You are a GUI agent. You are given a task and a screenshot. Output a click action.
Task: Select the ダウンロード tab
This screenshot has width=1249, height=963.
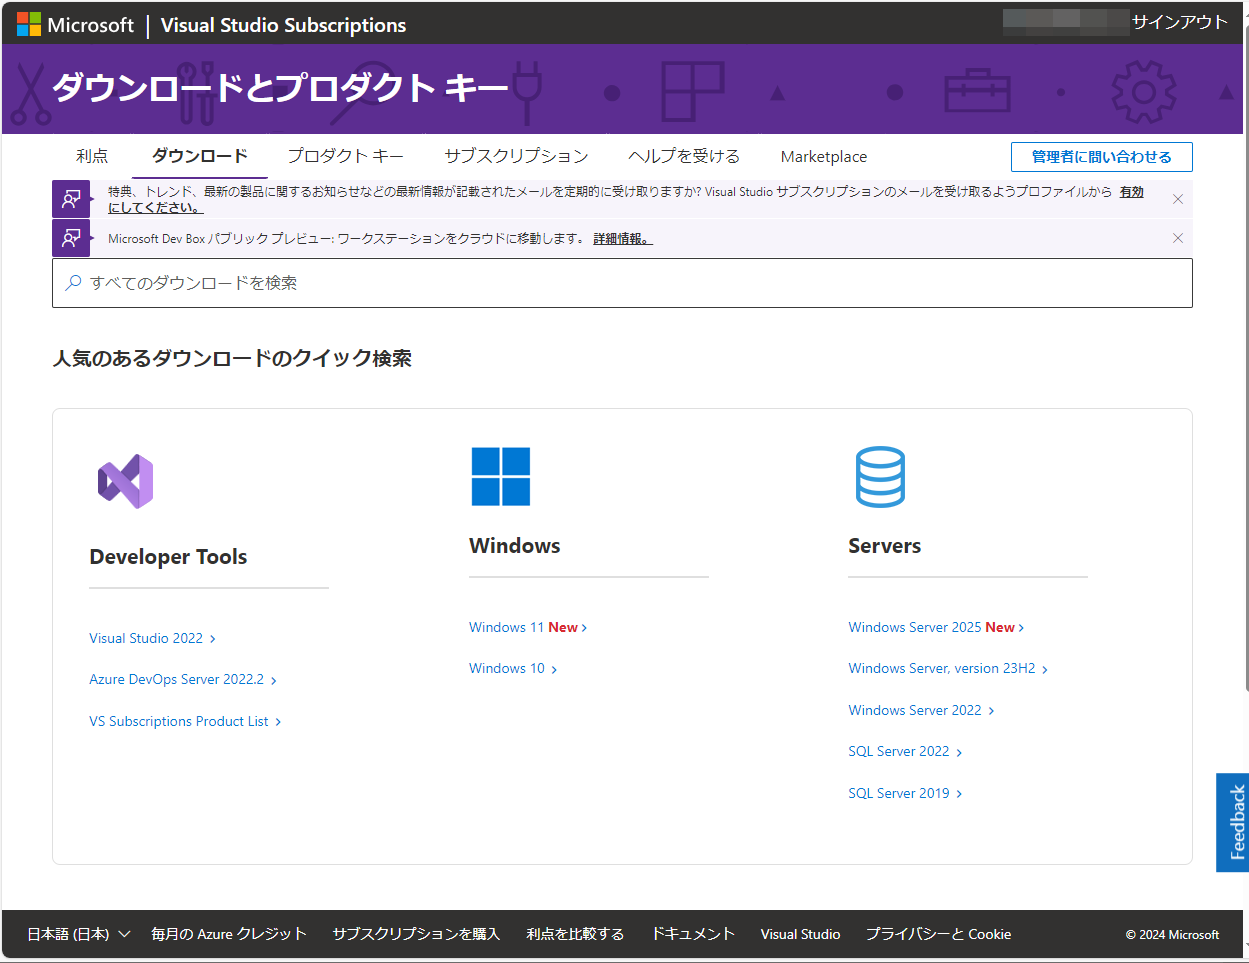click(200, 156)
